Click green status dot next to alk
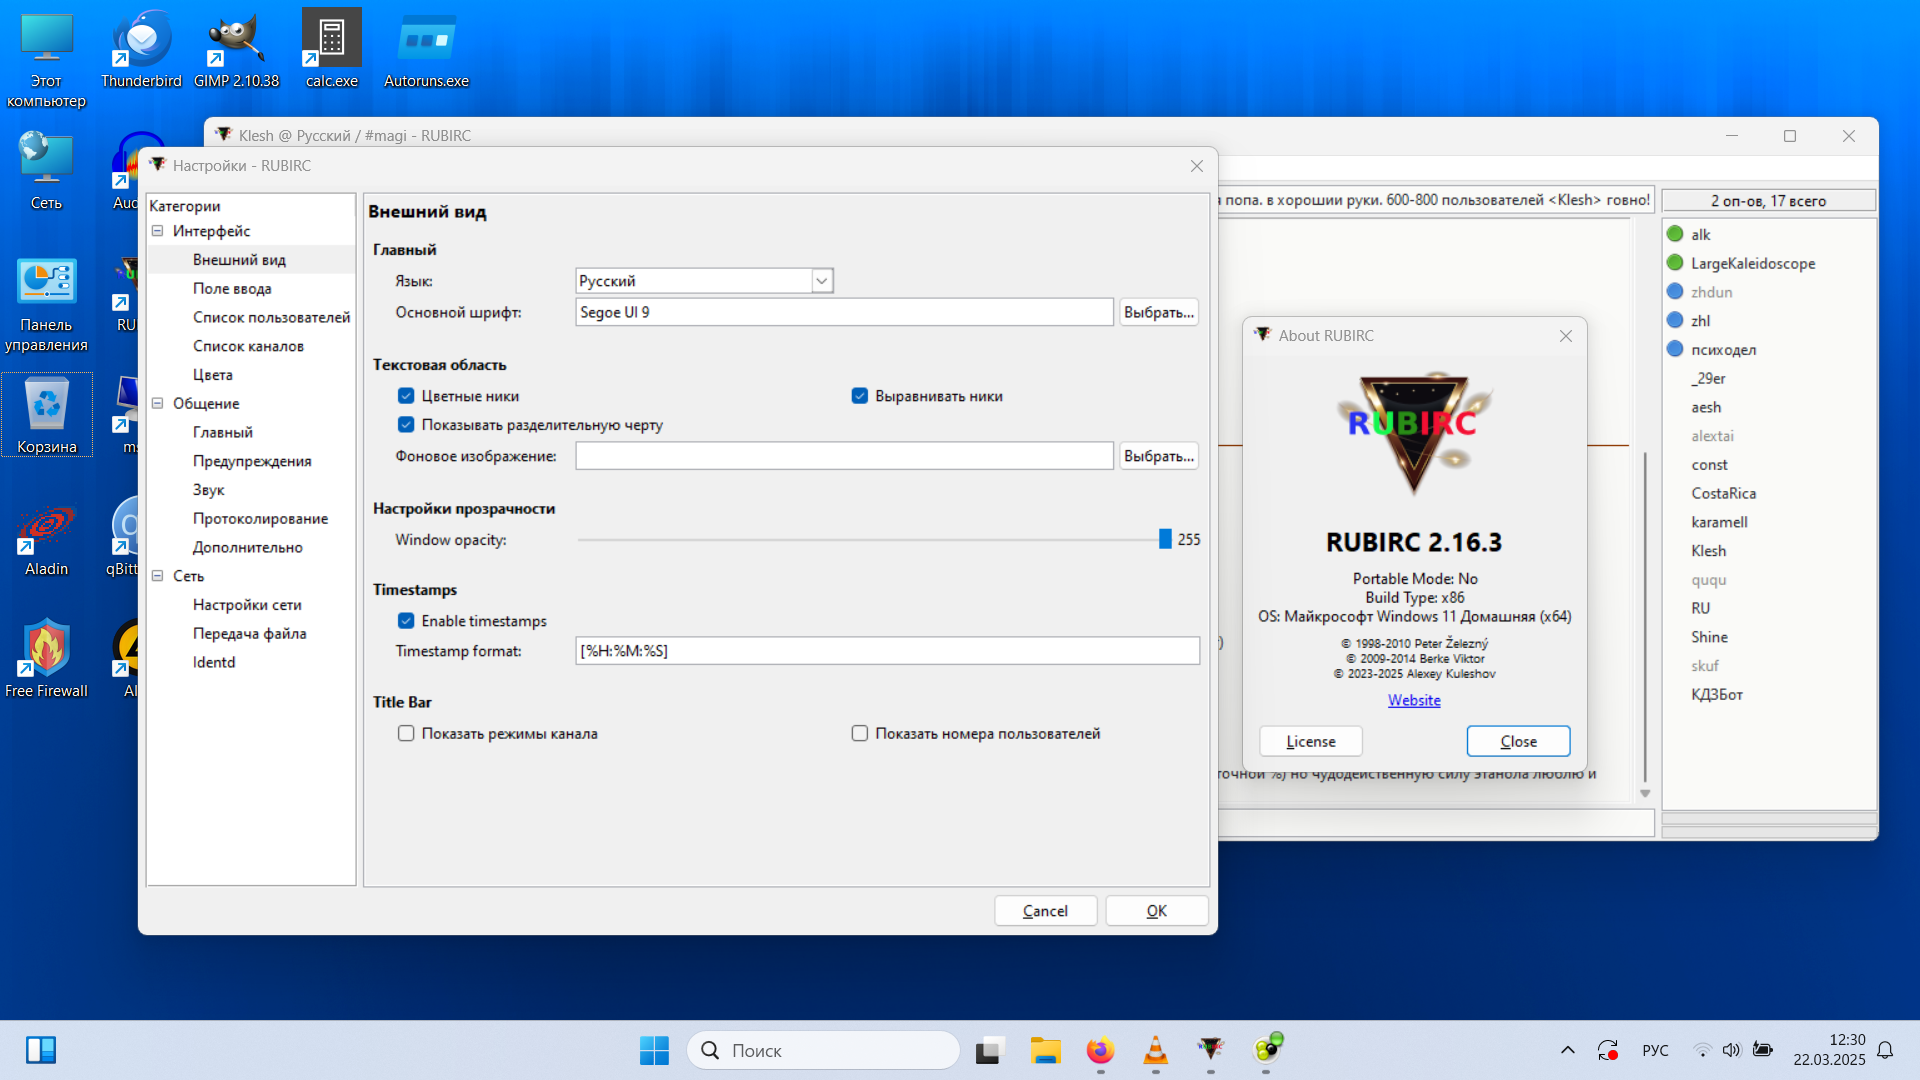1920x1080 pixels. pyautogui.click(x=1675, y=234)
